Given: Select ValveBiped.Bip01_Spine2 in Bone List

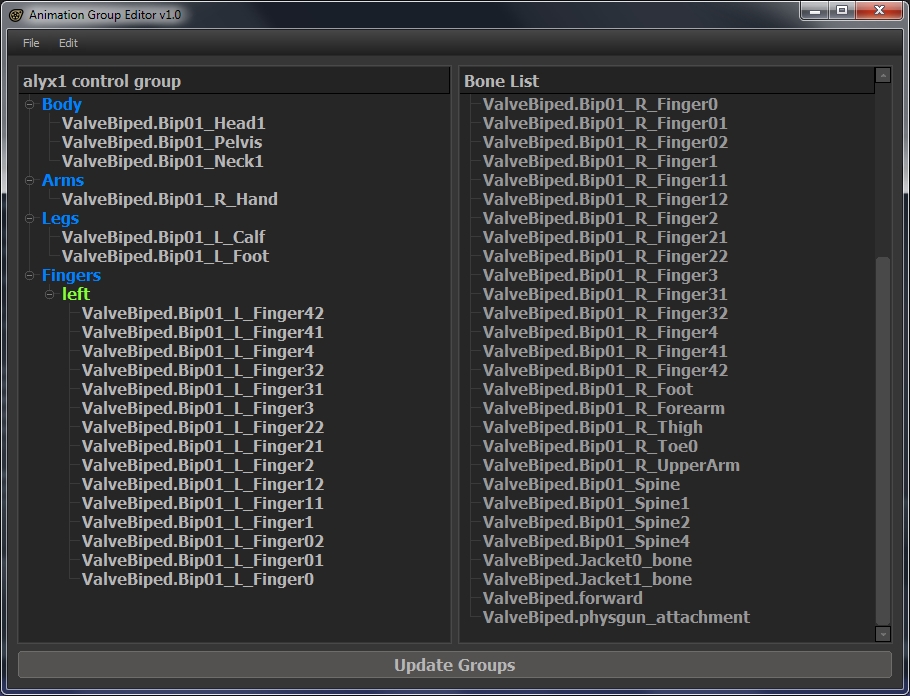Looking at the screenshot, I should [586, 522].
